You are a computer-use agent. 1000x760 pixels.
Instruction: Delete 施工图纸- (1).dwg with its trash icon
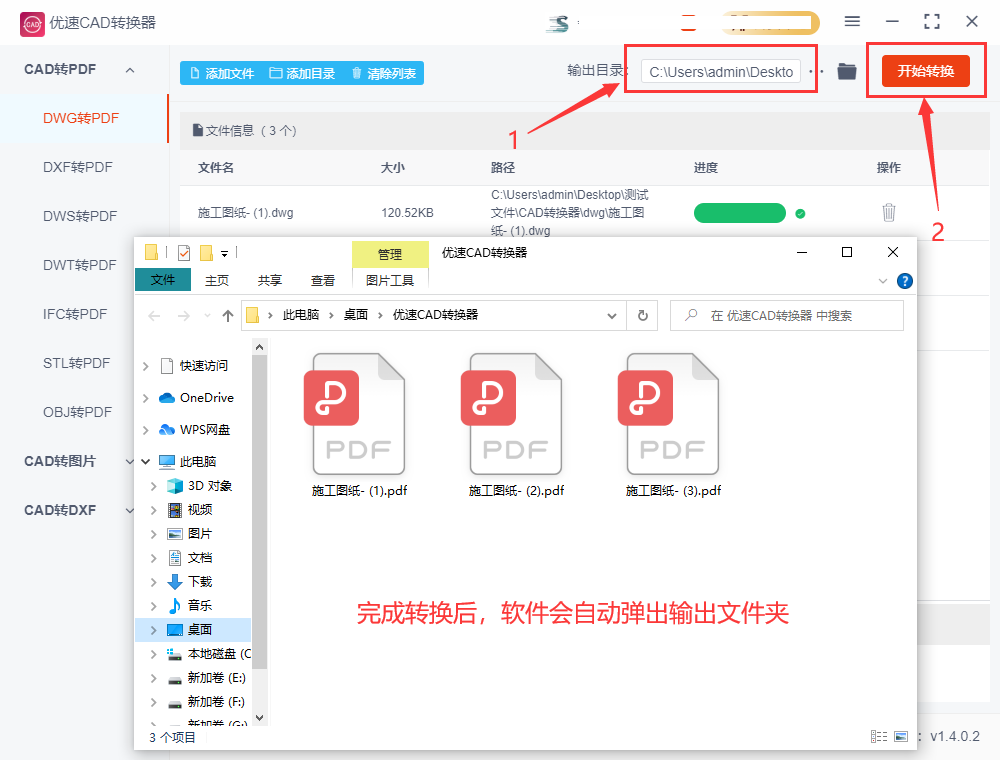(x=888, y=212)
